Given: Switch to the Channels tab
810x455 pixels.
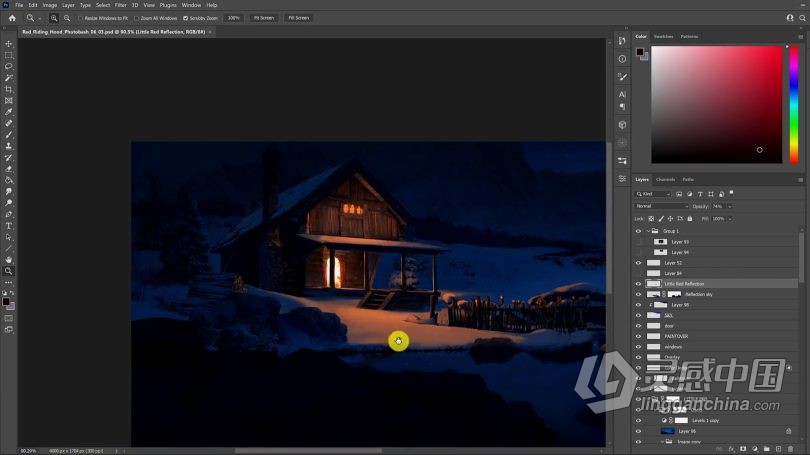Looking at the screenshot, I should pos(665,180).
